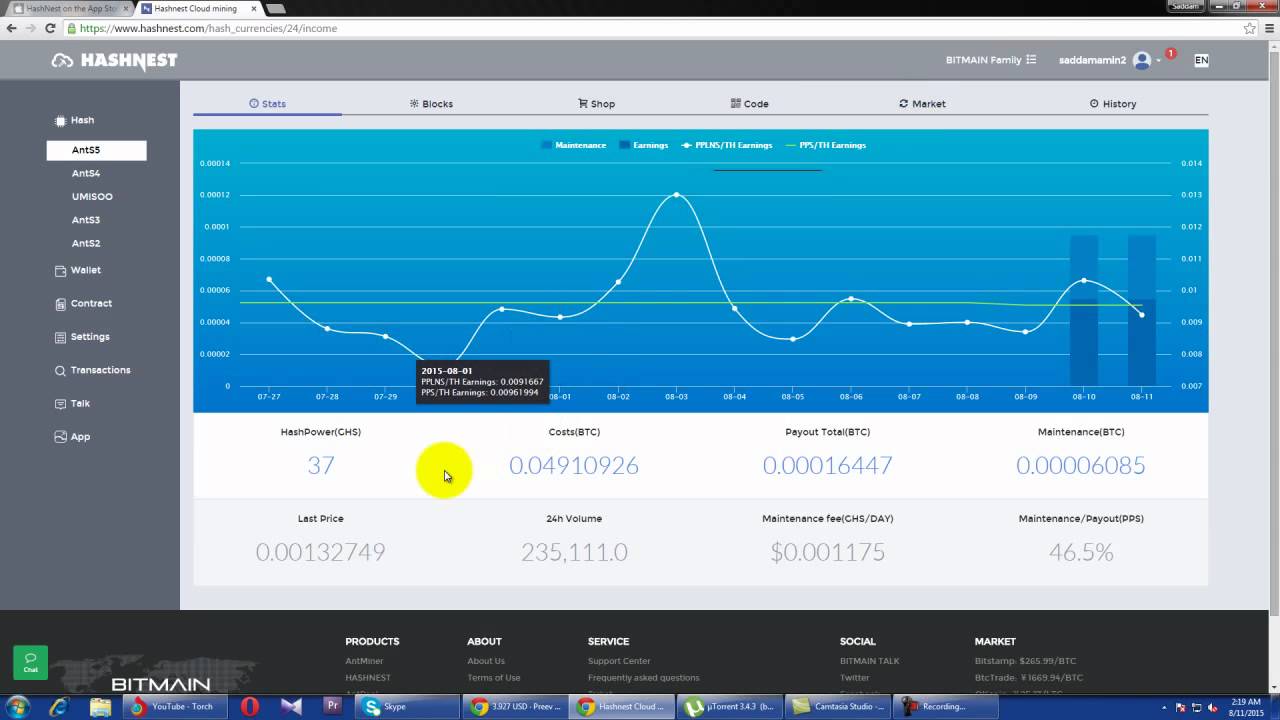1280x720 pixels.
Task: Open the Terms of Use link
Action: (x=494, y=678)
